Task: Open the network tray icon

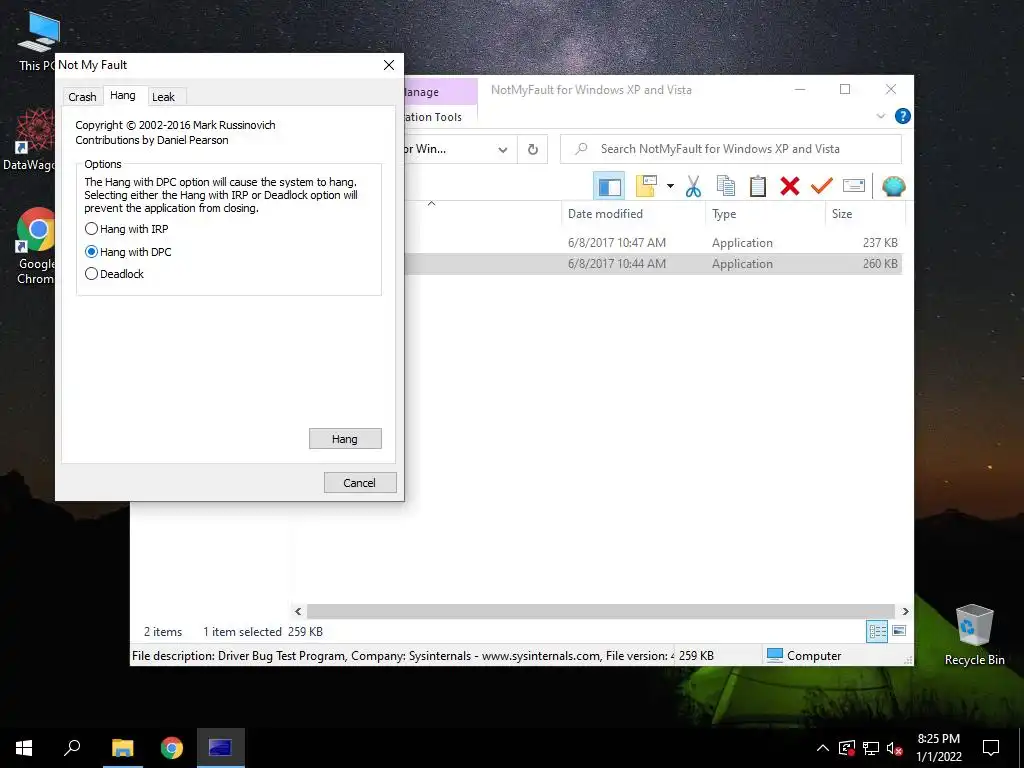Action: pos(871,748)
